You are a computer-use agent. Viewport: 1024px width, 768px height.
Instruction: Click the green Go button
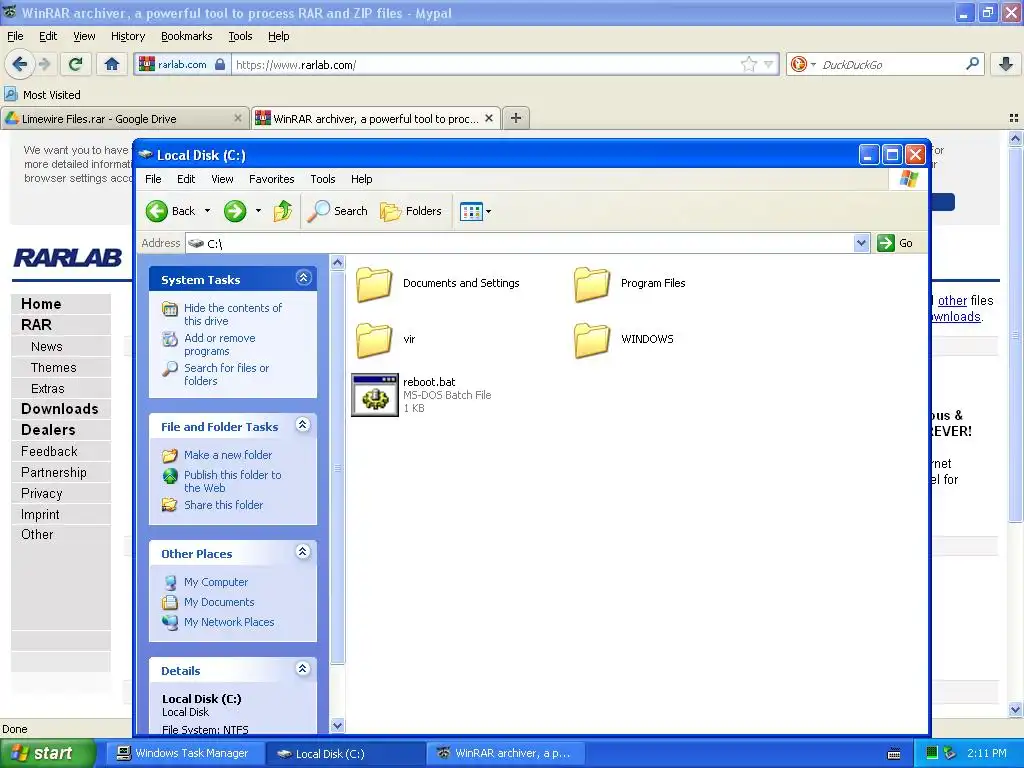[895, 243]
